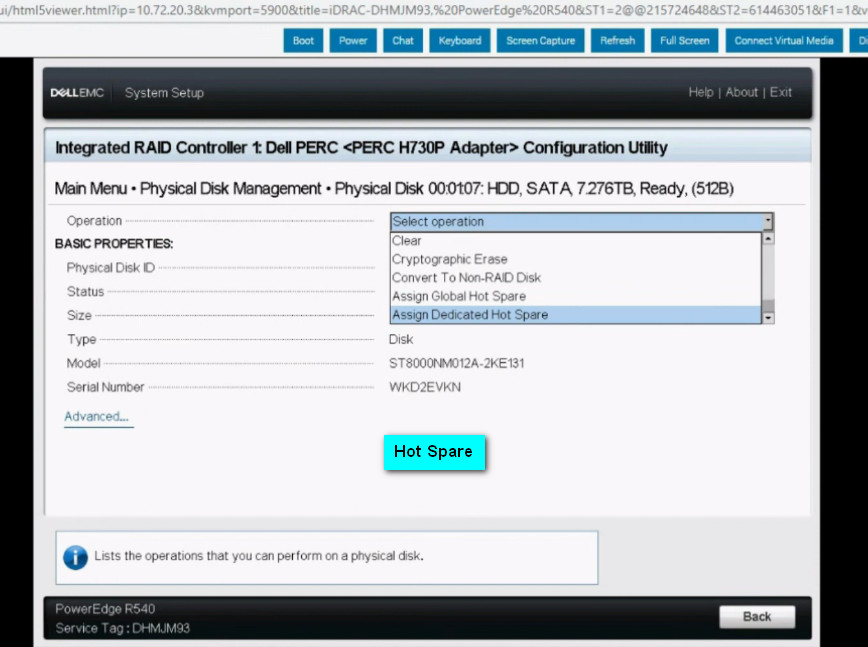
Task: Click the System Setup title
Action: pos(164,92)
